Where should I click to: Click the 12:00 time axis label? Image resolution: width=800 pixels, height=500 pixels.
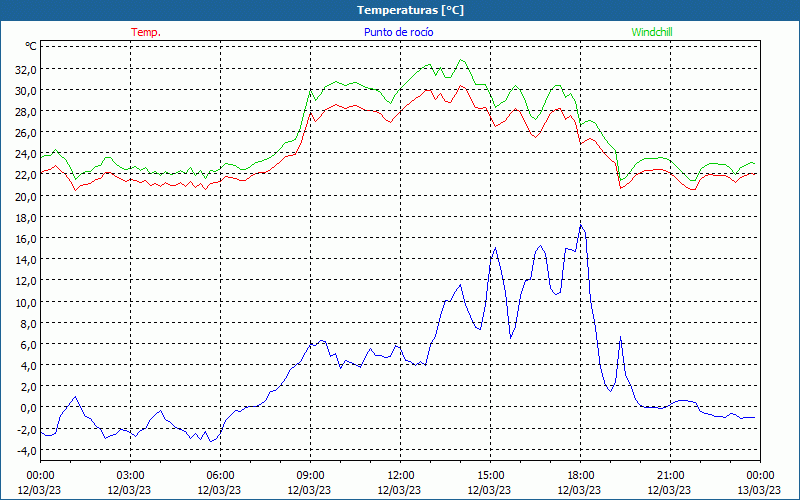pyautogui.click(x=401, y=476)
